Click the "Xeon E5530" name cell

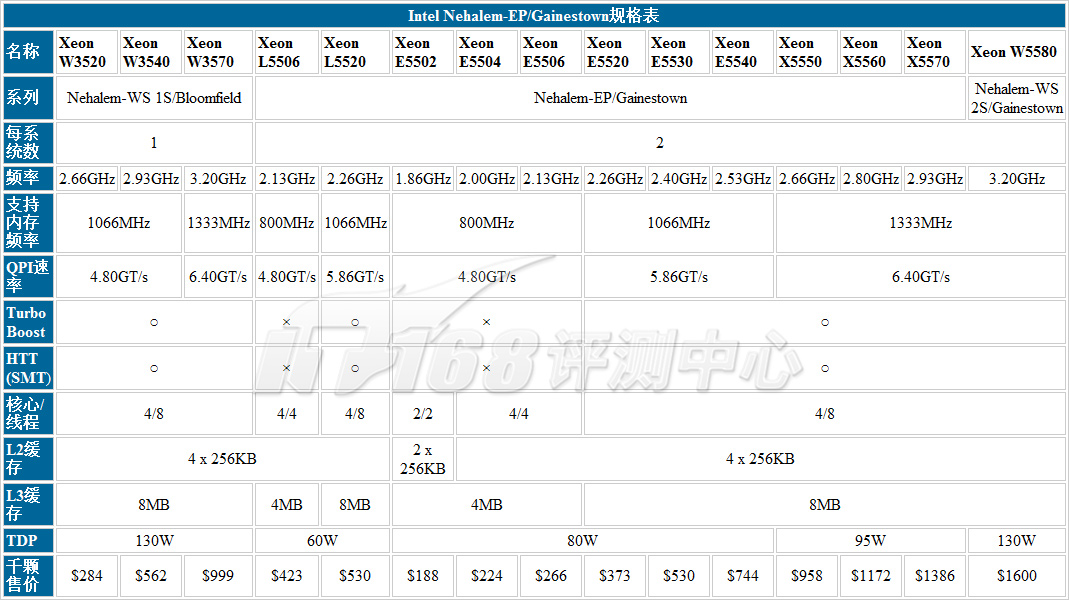click(x=679, y=52)
